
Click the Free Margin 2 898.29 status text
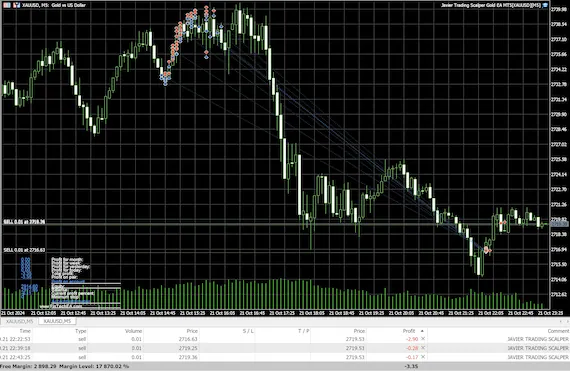pyautogui.click(x=28, y=366)
